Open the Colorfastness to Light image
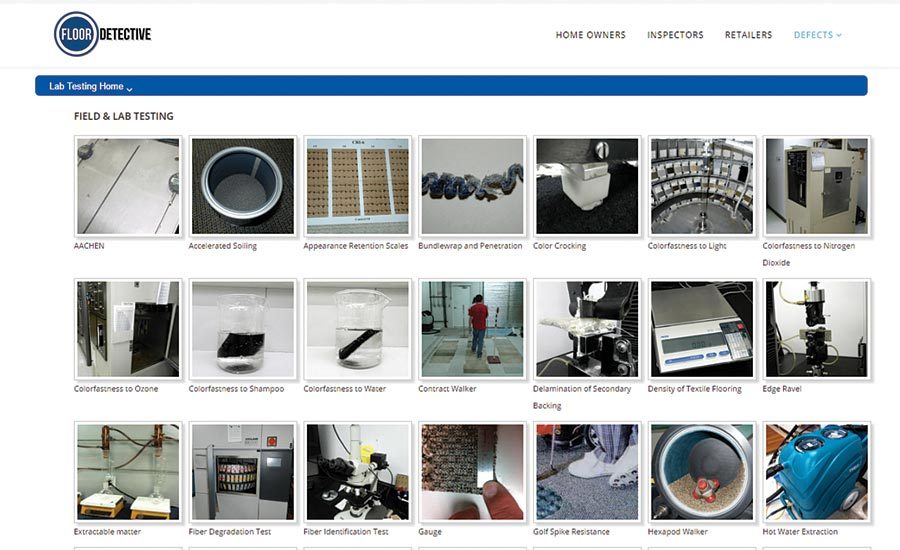Screen dimensions: 900x550 pos(701,186)
